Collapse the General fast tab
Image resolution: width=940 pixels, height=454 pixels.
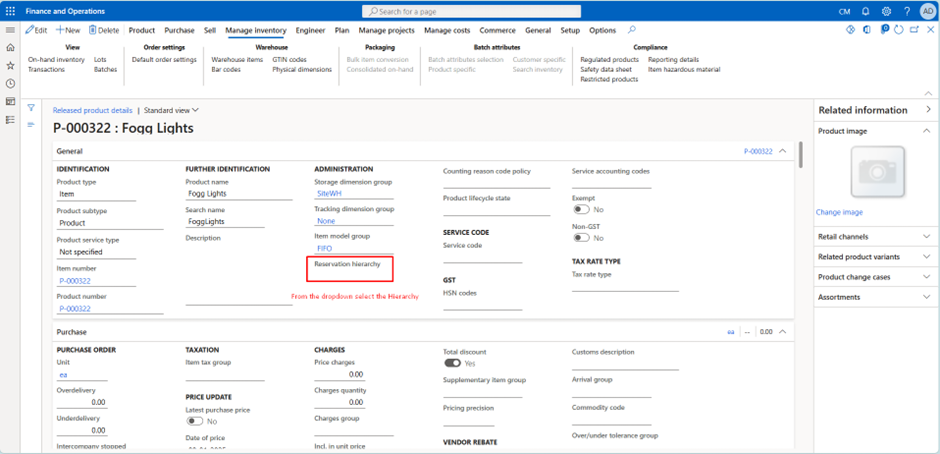point(782,151)
